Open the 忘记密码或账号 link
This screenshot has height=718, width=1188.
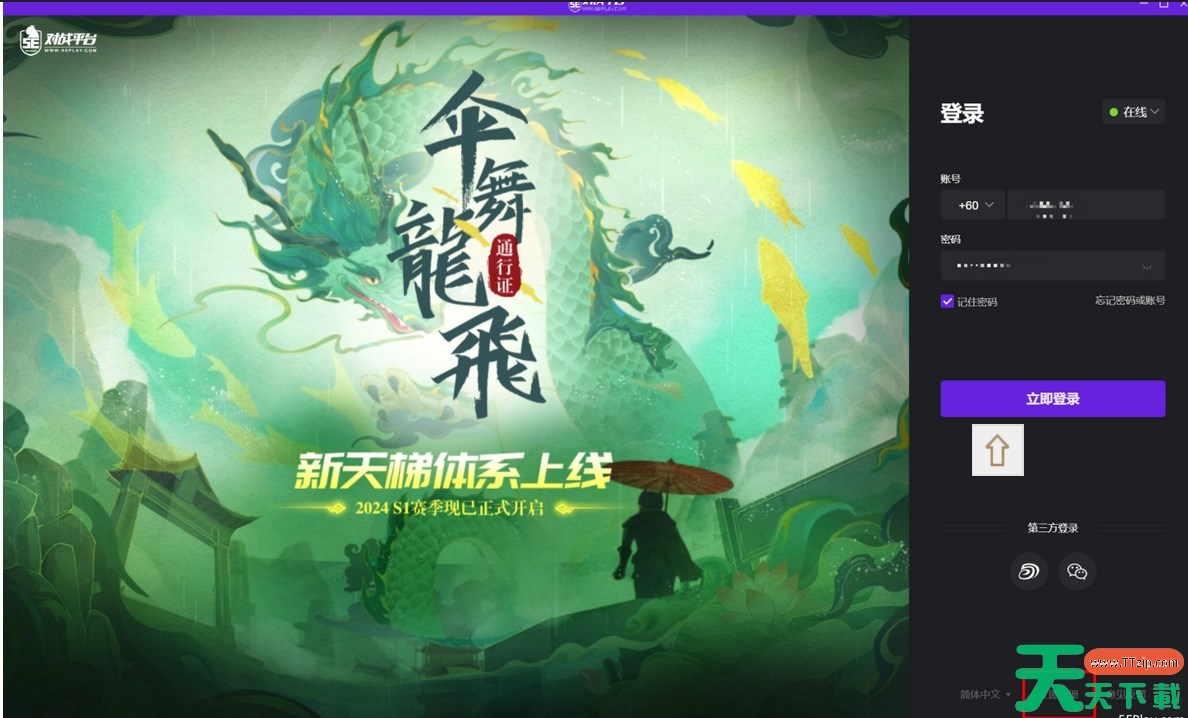coord(1130,301)
